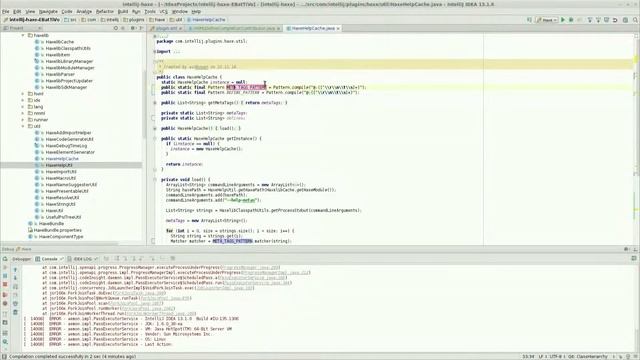Screen dimensions: 640x360
Task: Switch to the Console tab in debug panel
Action: (x=49, y=259)
